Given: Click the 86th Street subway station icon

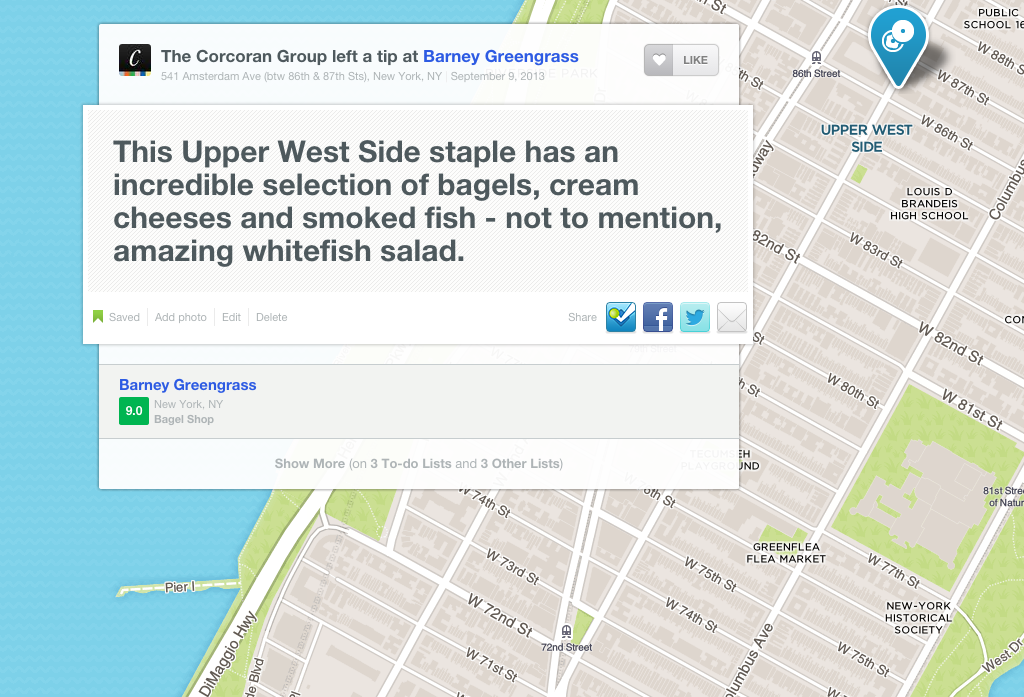Looking at the screenshot, I should (817, 58).
